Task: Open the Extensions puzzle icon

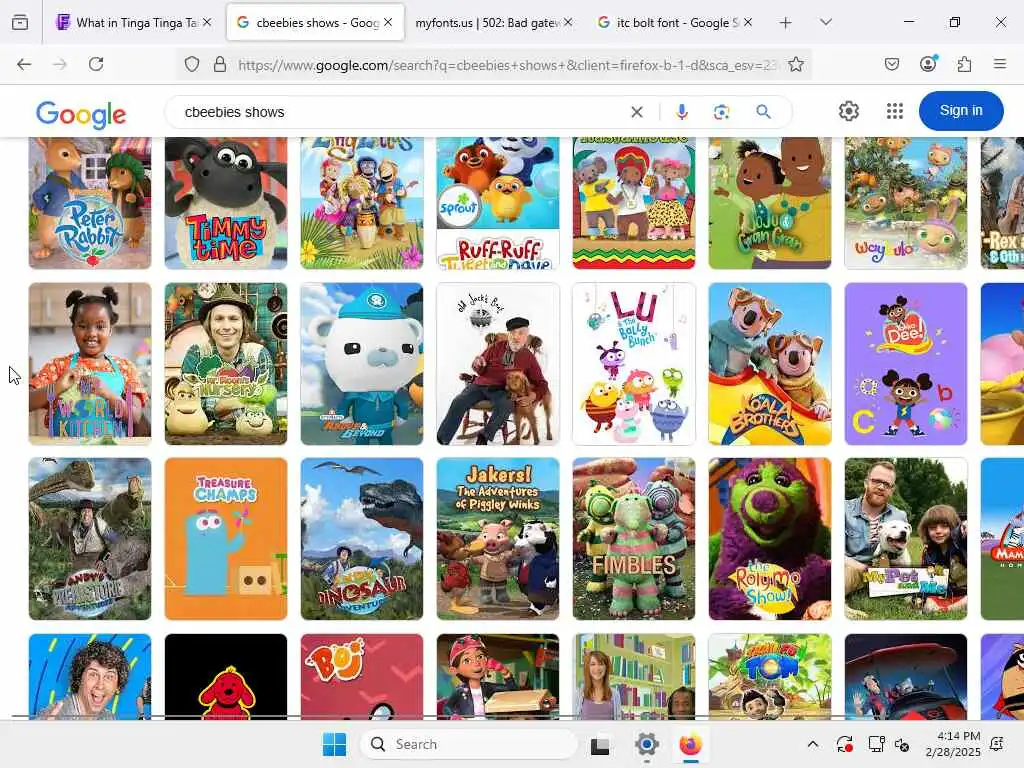Action: [964, 64]
